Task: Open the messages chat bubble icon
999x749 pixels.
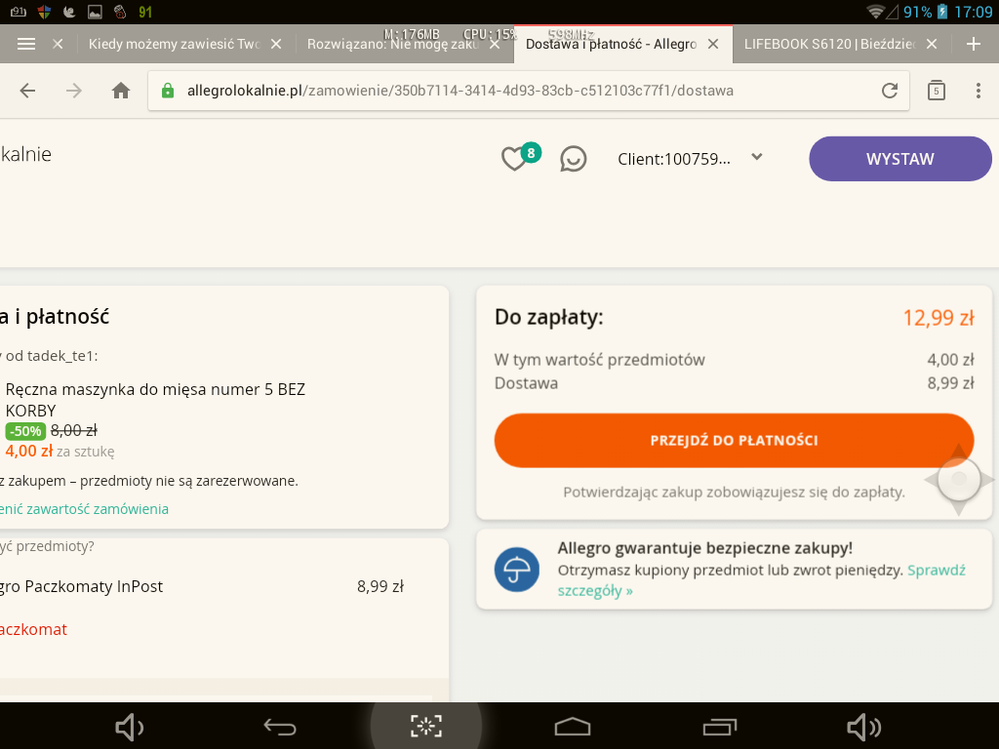Action: (x=573, y=159)
